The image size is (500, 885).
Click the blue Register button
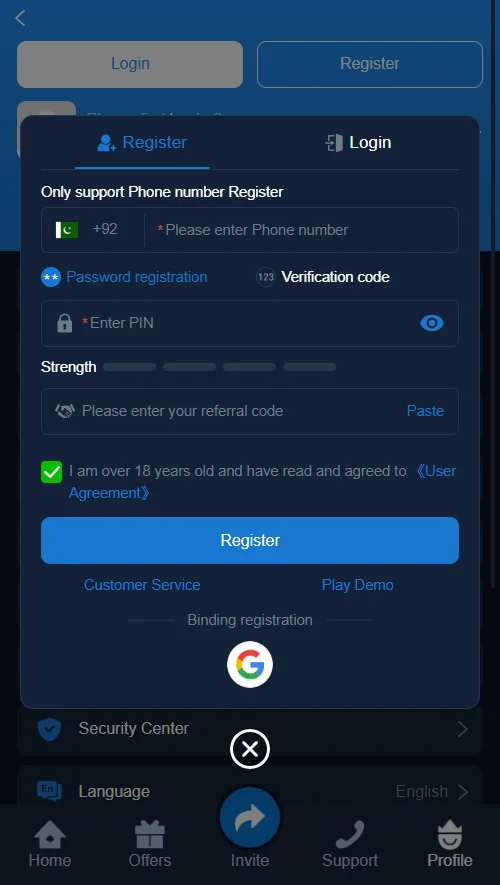[x=249, y=540]
